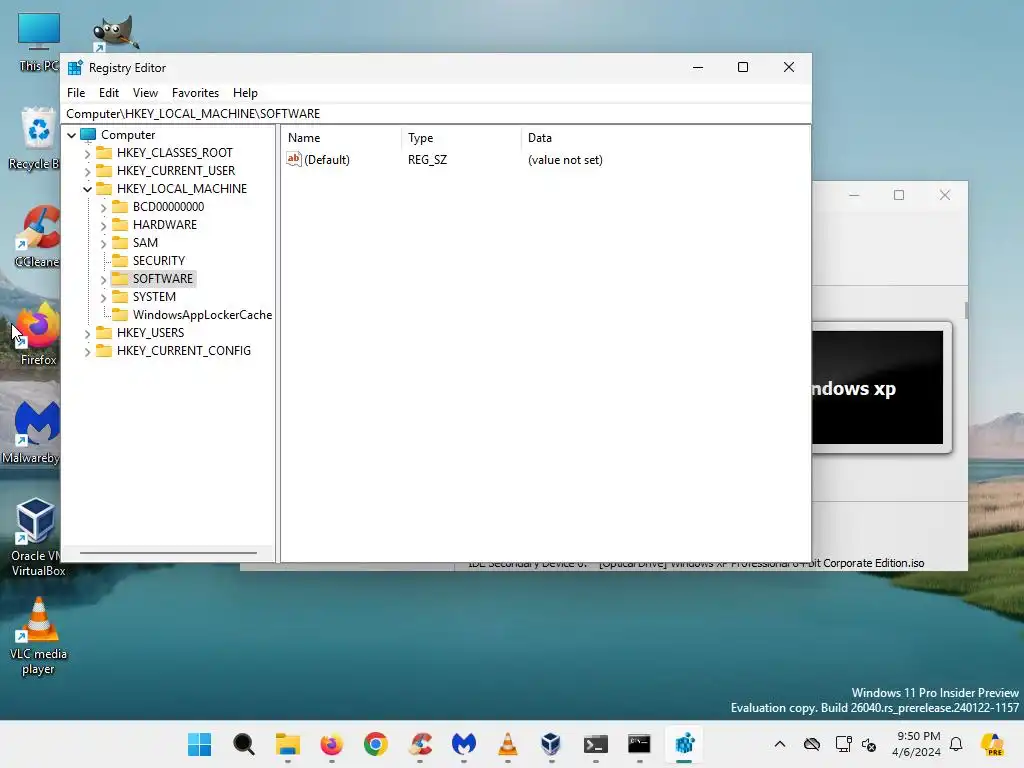Open the muted volume tray icon
Viewport: 1024px width, 768px height.
[x=869, y=744]
